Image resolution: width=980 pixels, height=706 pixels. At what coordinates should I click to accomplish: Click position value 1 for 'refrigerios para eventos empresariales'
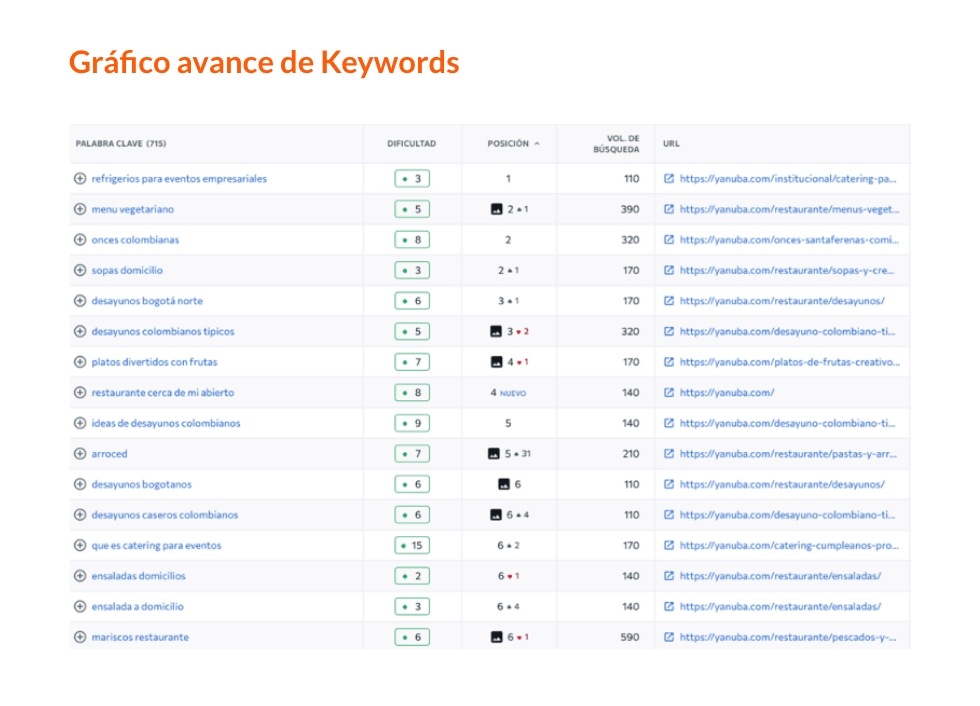click(508, 179)
